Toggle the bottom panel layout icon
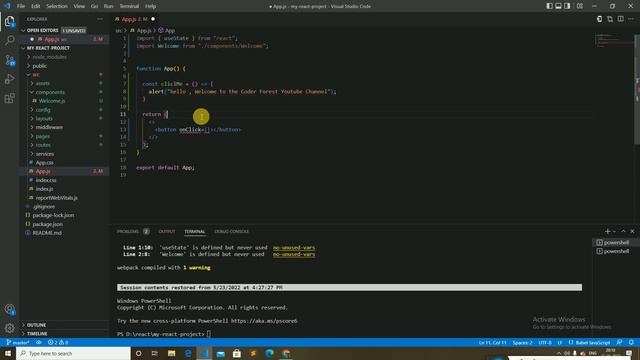Viewport: 640px width, 360px height. coord(558,6)
